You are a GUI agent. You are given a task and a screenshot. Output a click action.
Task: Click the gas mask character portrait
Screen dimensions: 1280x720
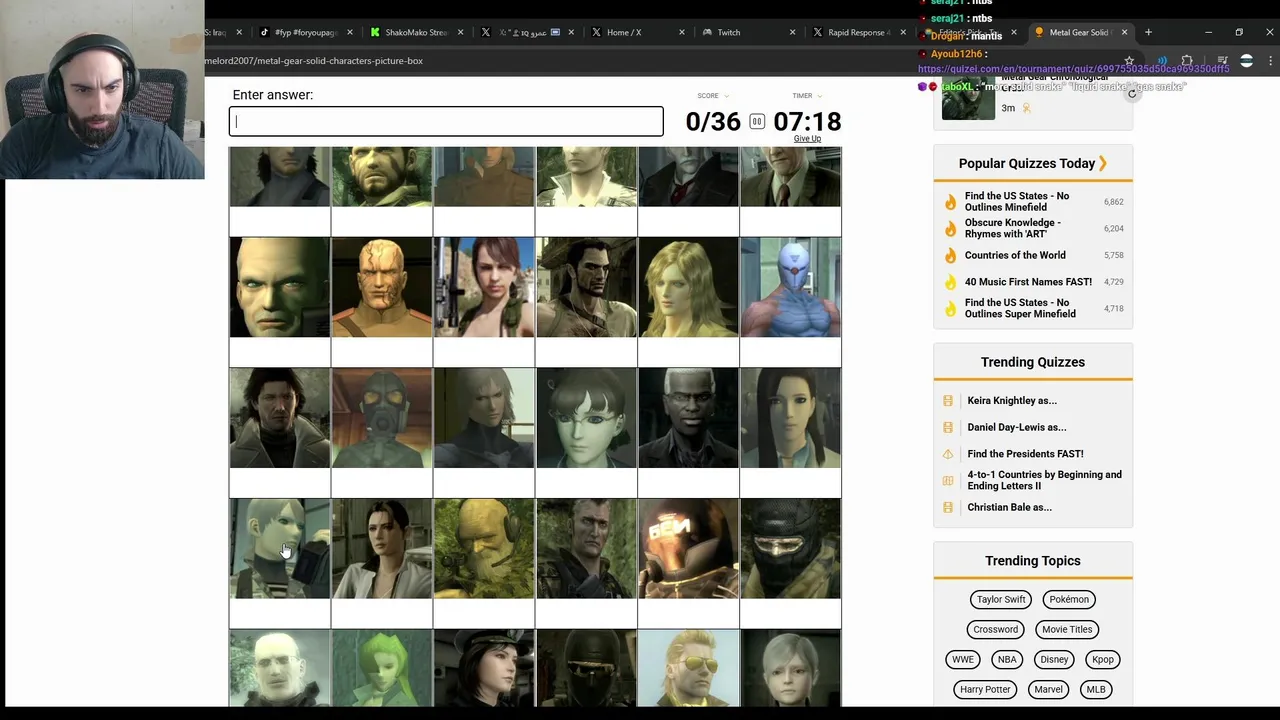pyautogui.click(x=382, y=418)
